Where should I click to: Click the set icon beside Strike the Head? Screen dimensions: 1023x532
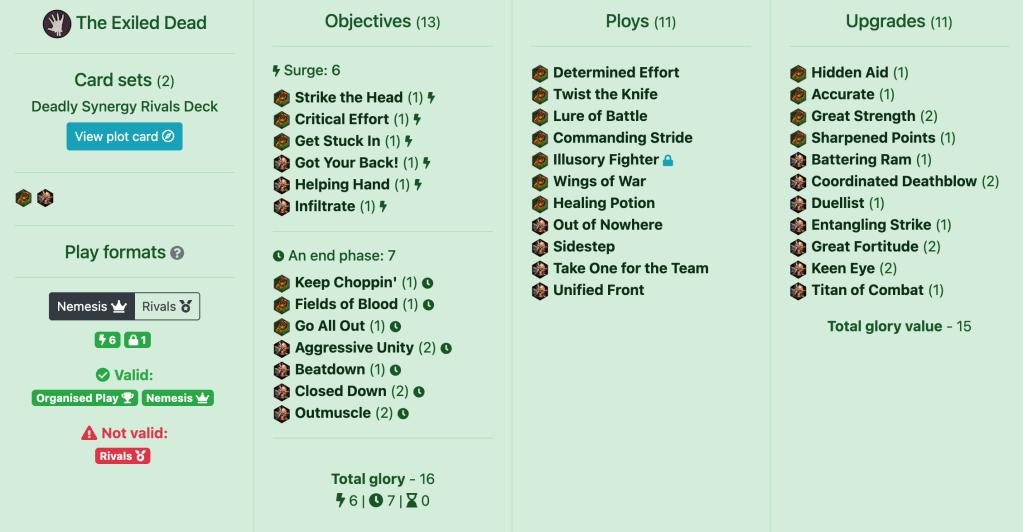(281, 98)
